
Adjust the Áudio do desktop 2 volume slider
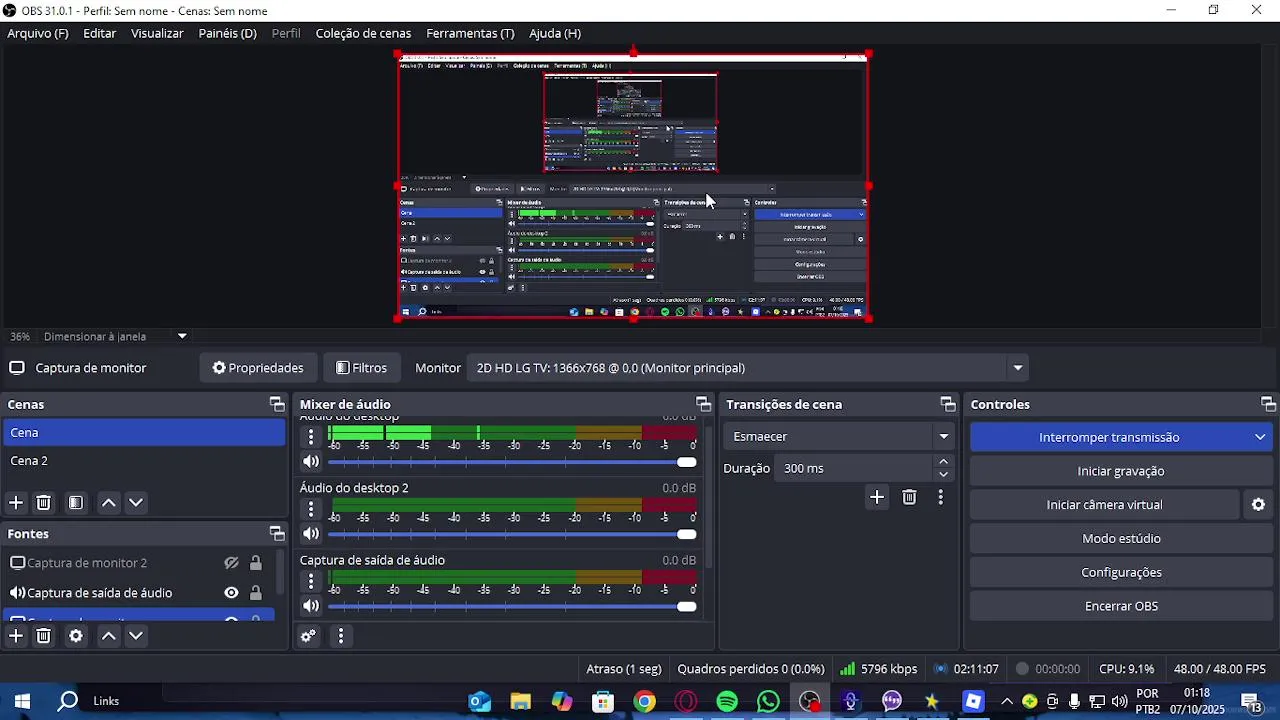512,534
